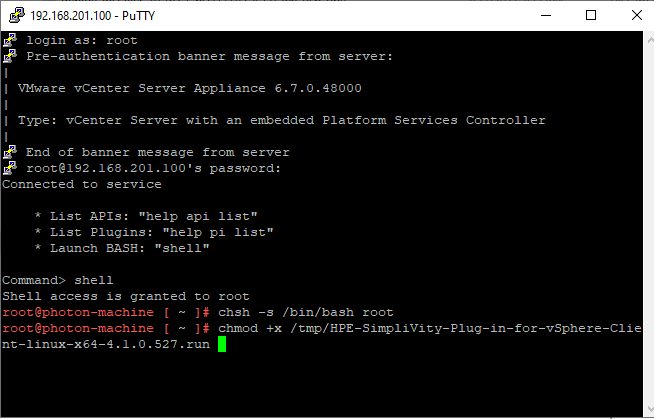This screenshot has height=419, width=654.
Task: Click the 'Command> shell' line
Action: (x=58, y=280)
